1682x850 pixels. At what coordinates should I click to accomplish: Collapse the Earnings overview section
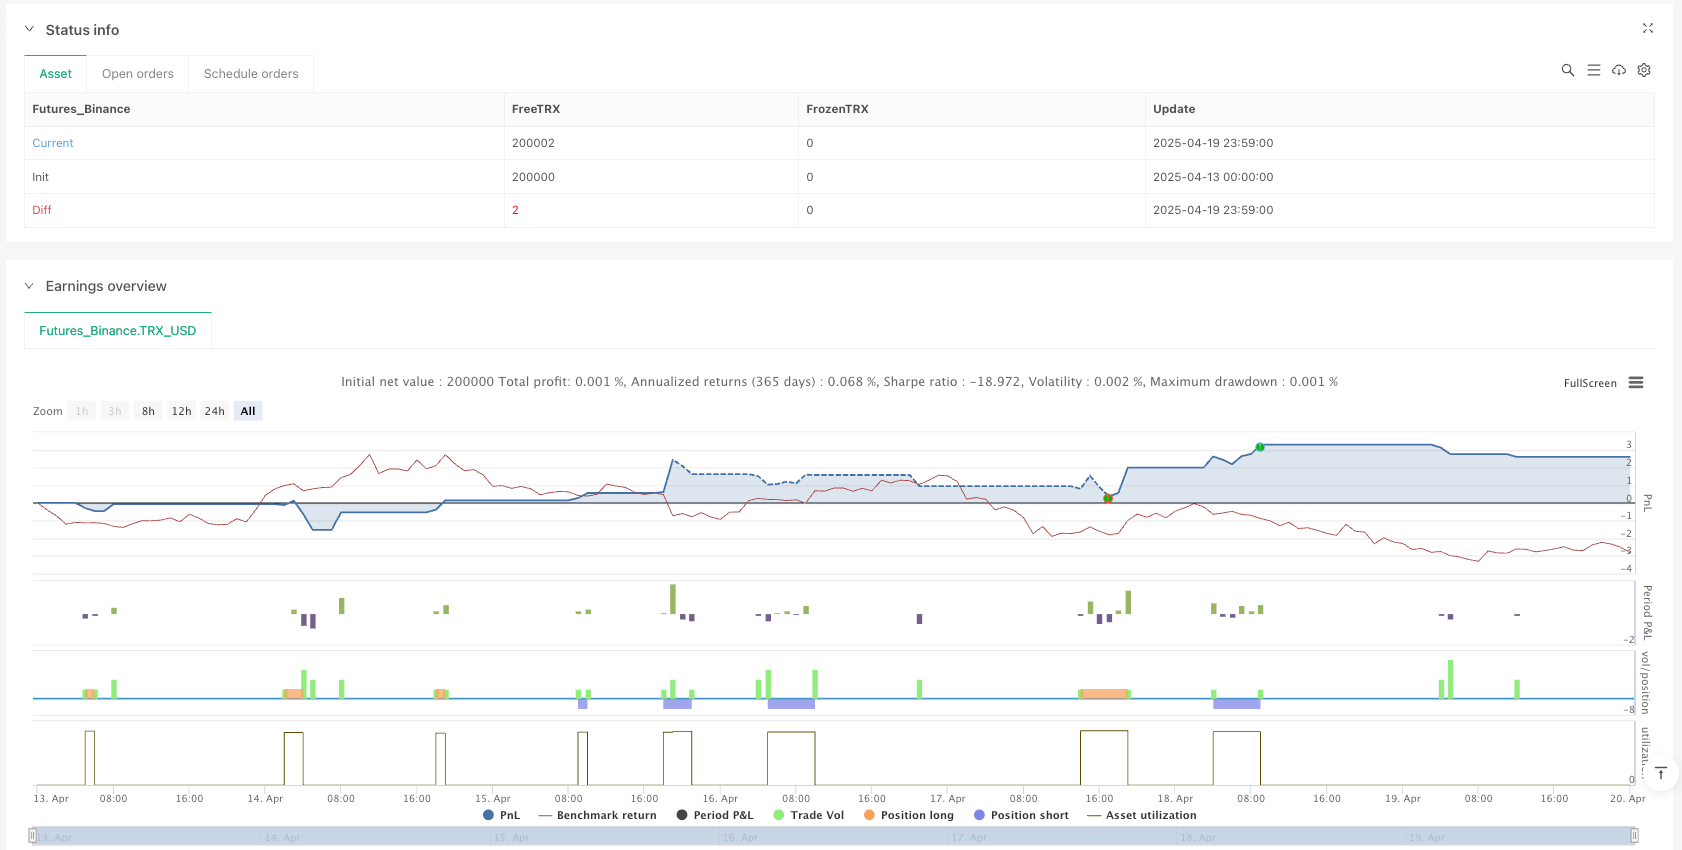29,286
